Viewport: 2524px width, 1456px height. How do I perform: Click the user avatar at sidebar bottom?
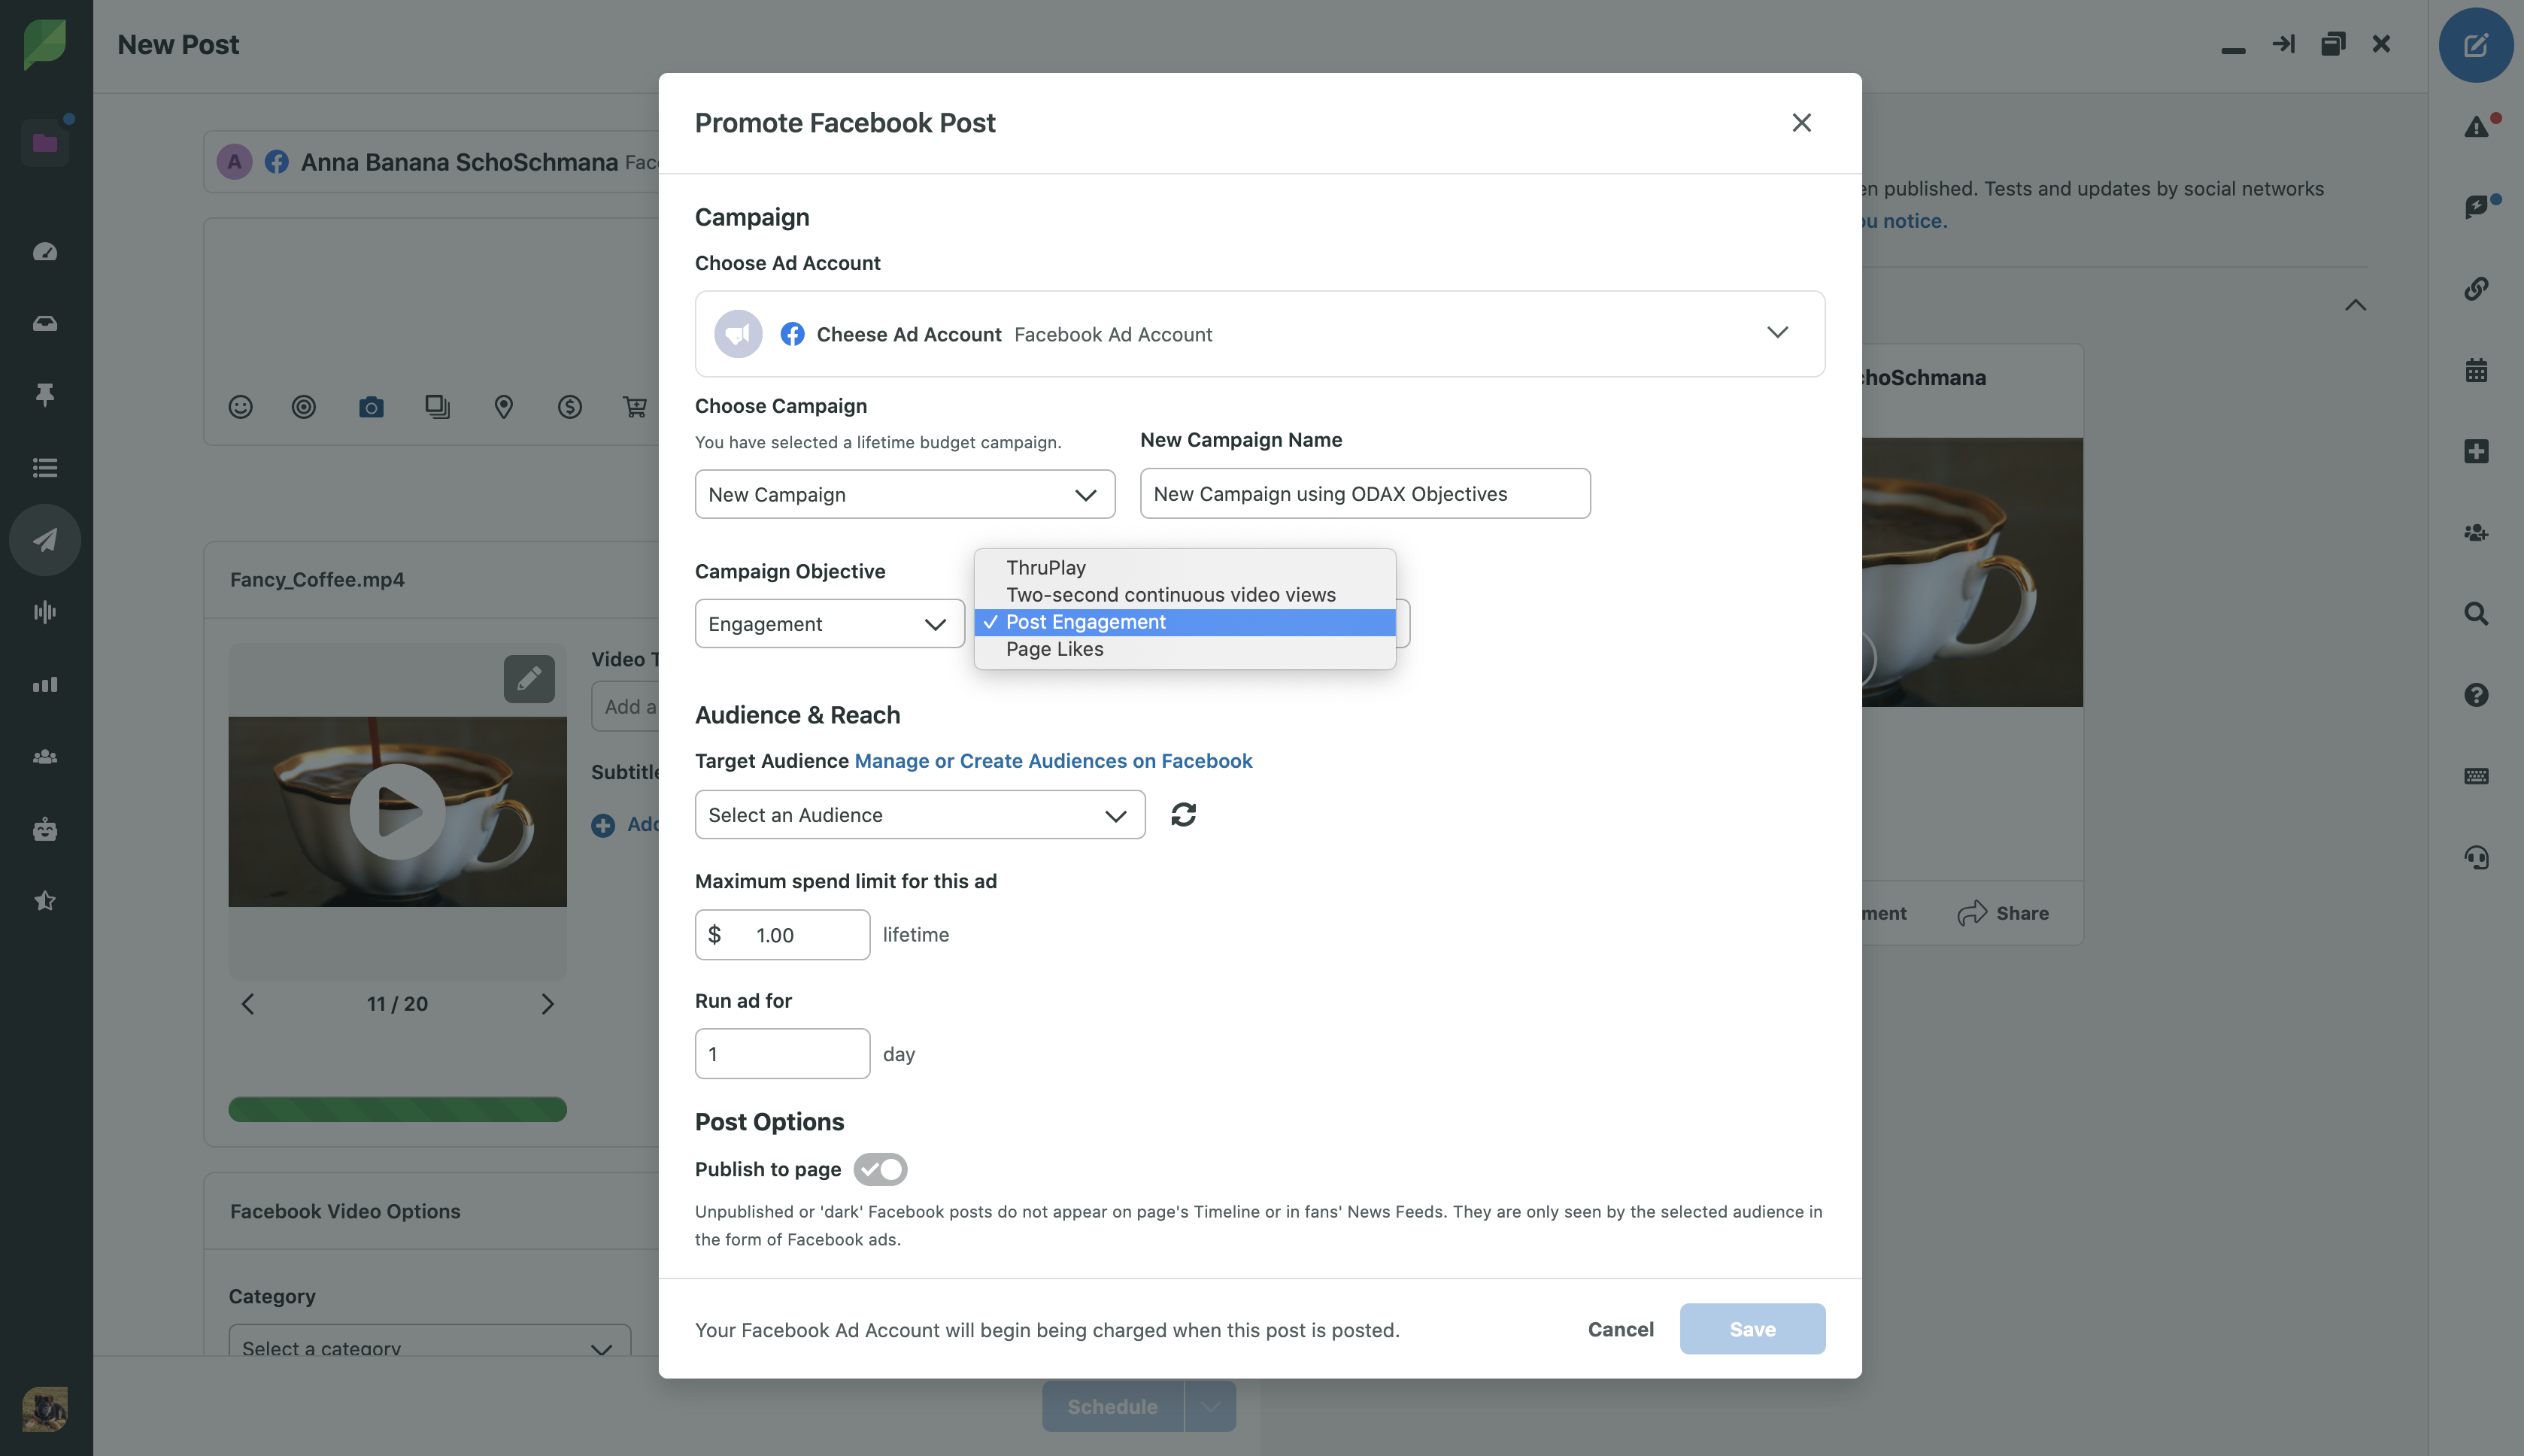(x=45, y=1409)
